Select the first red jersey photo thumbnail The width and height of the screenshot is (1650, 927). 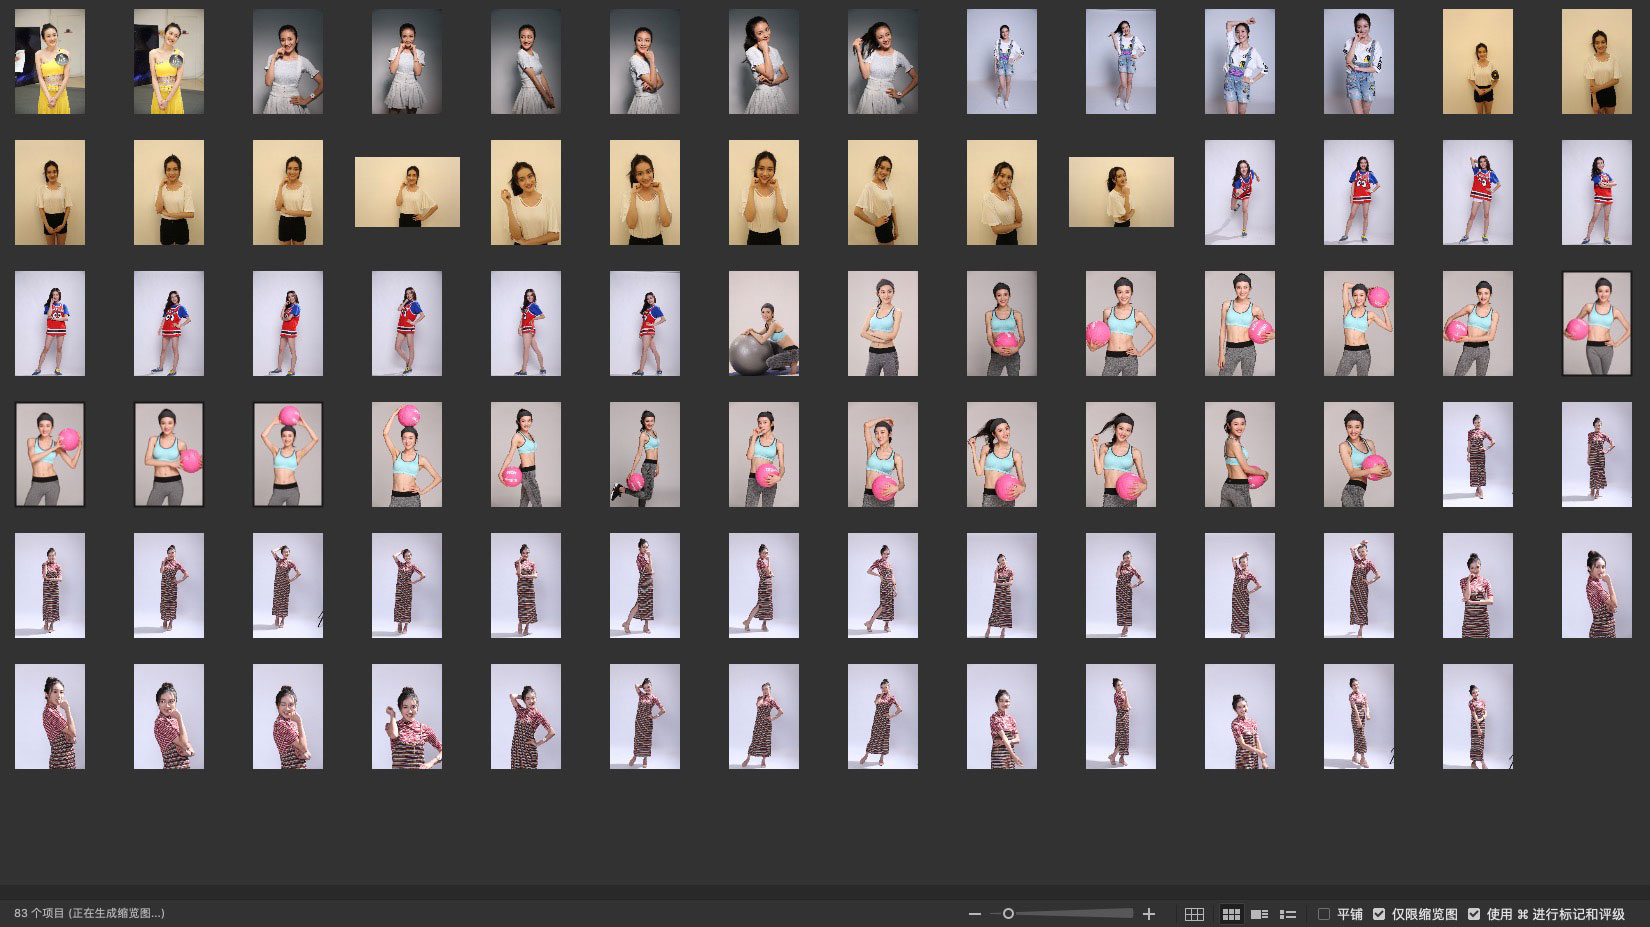point(1240,193)
